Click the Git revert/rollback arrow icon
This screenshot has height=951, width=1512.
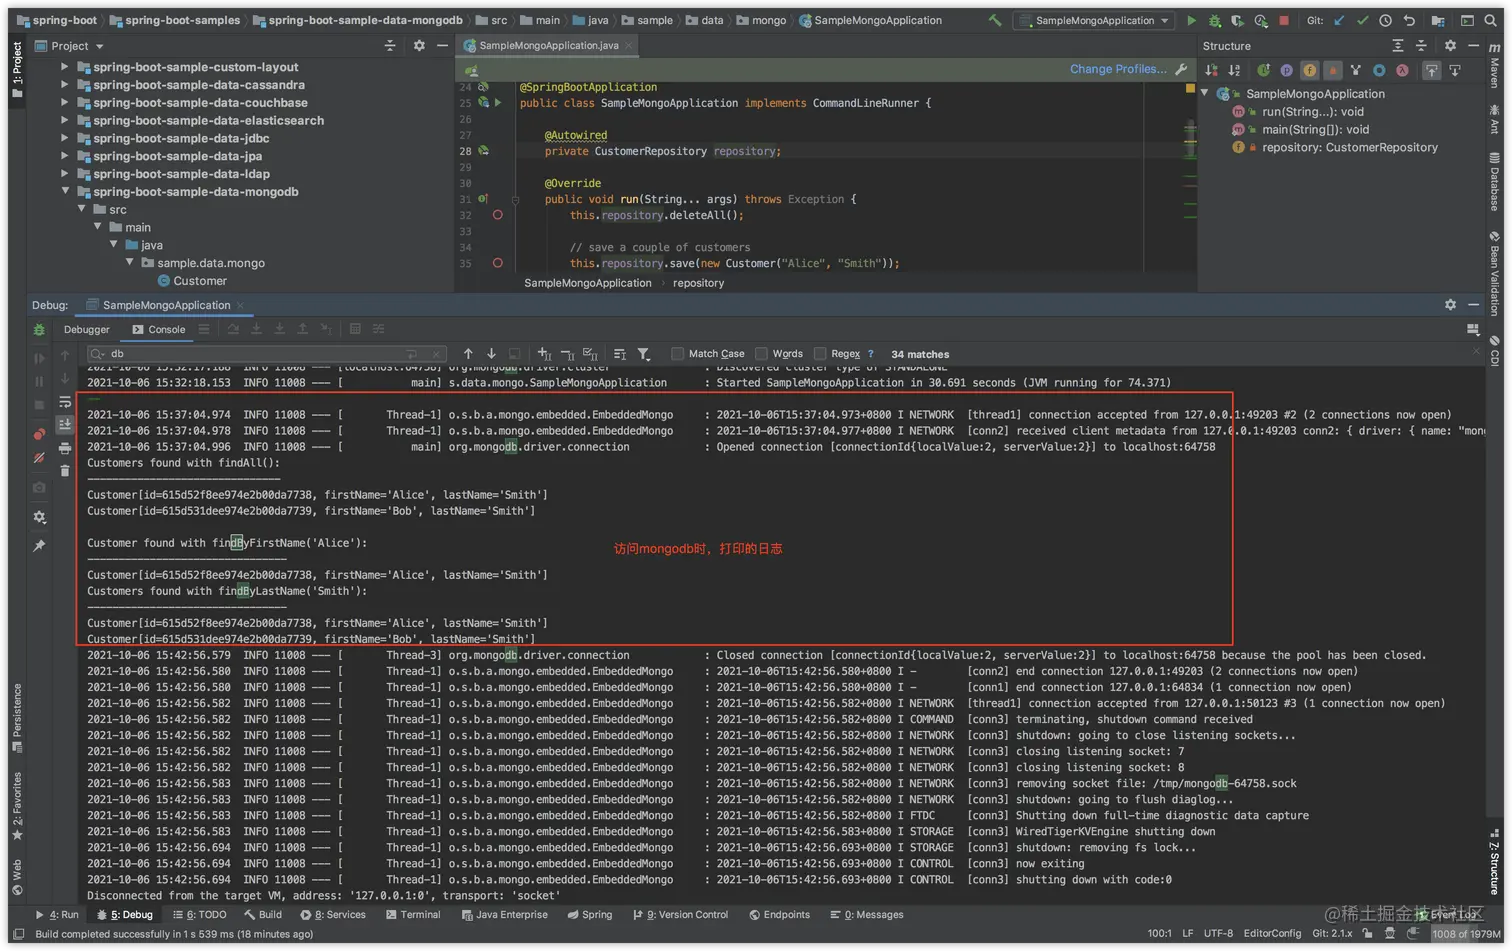tap(1409, 20)
